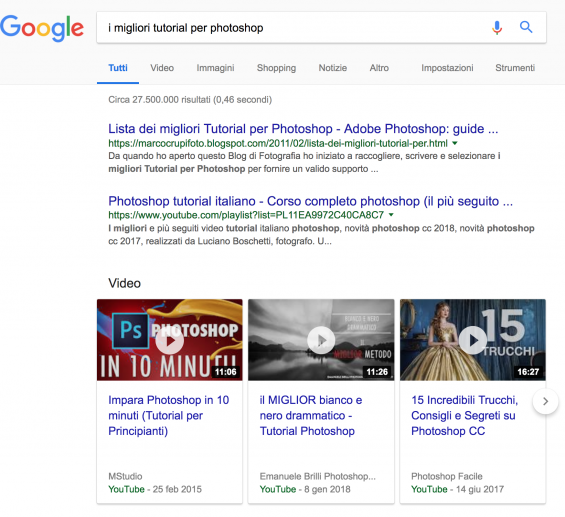The width and height of the screenshot is (565, 517).
Task: Click 'YouTube - 14 giu 2017' source text
Action: (457, 489)
